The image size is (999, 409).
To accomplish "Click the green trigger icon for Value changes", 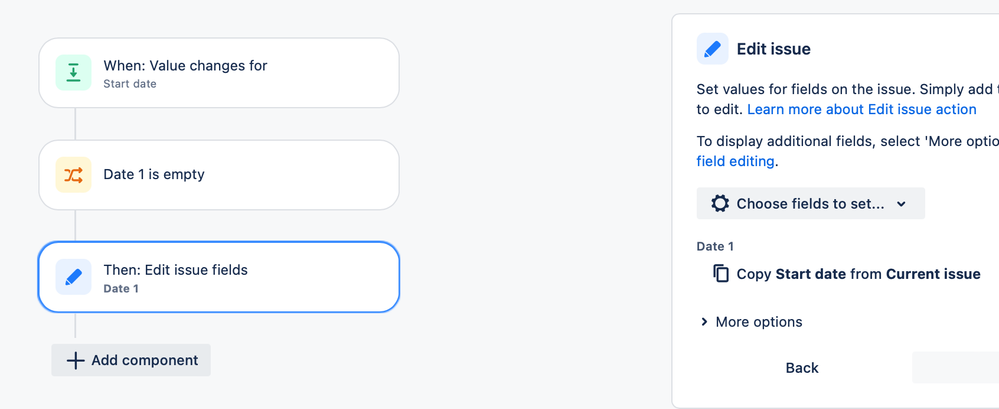I will pyautogui.click(x=73, y=73).
